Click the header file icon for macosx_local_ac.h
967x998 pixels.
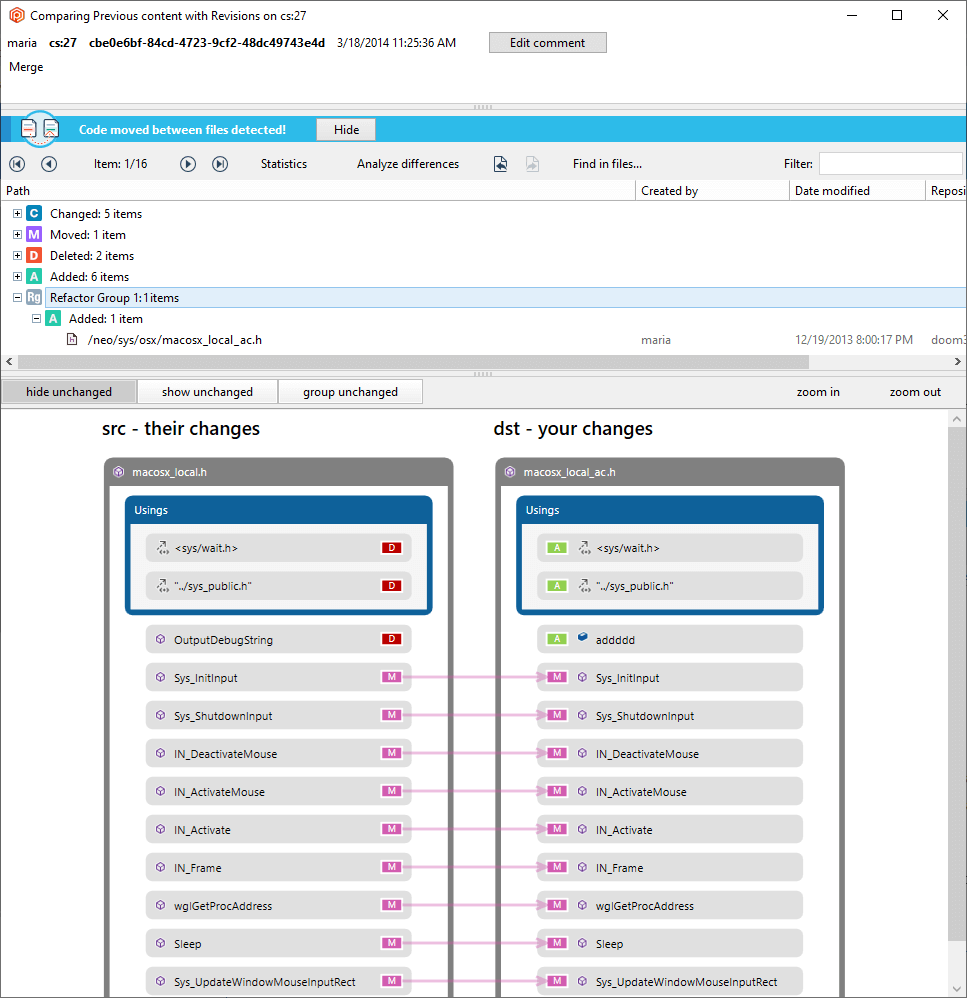coord(72,339)
